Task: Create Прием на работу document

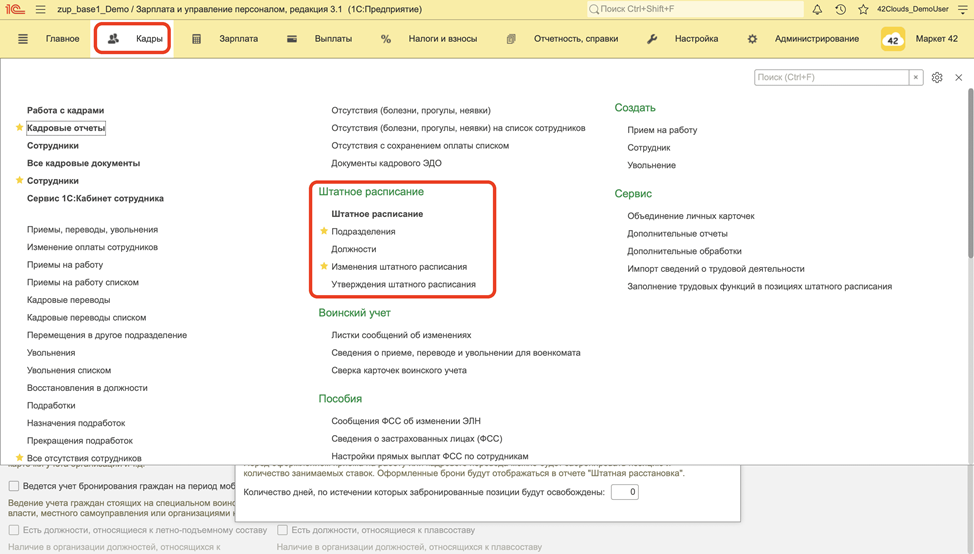Action: pos(662,130)
